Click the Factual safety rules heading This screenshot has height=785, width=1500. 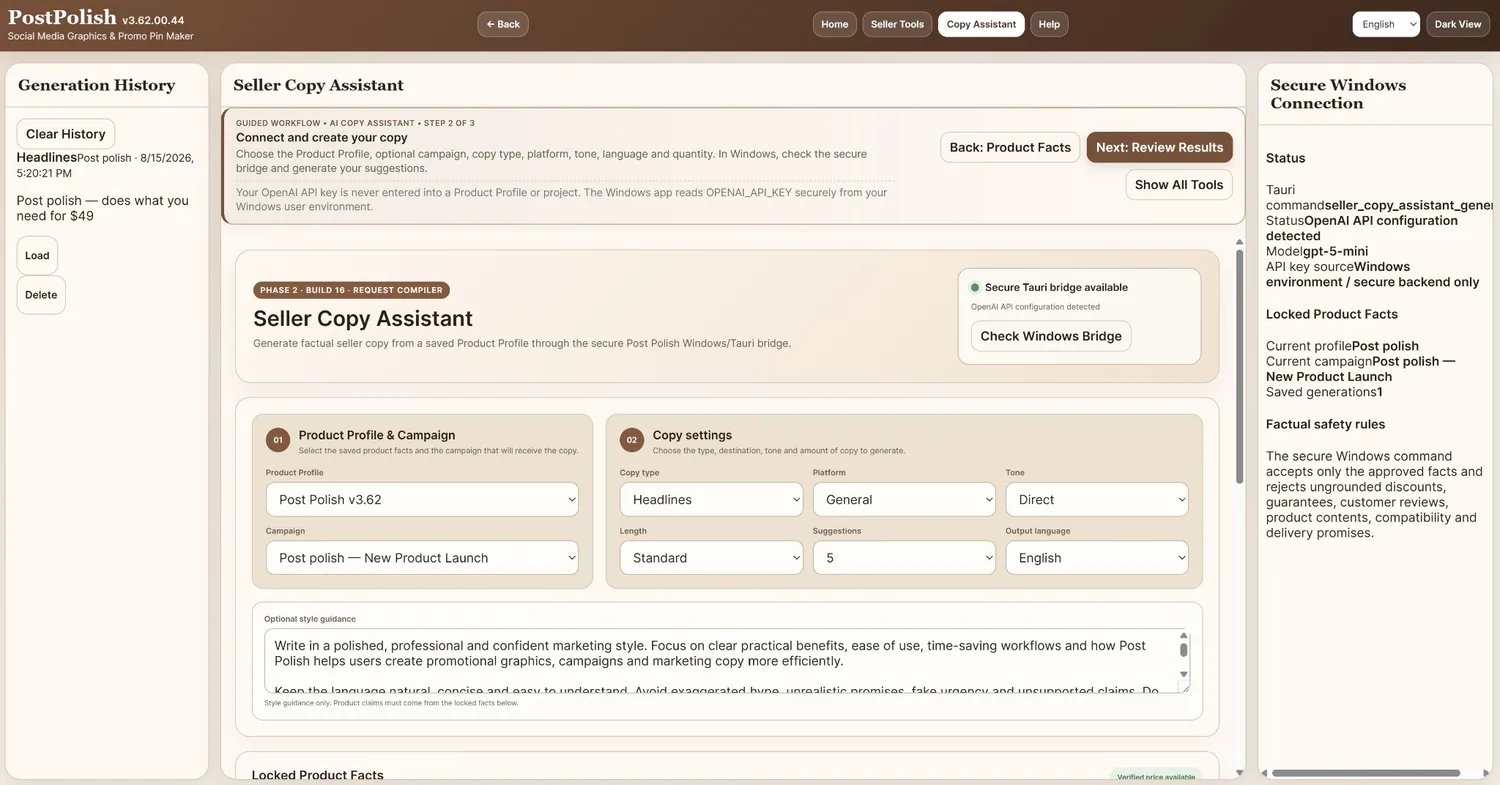click(1326, 424)
